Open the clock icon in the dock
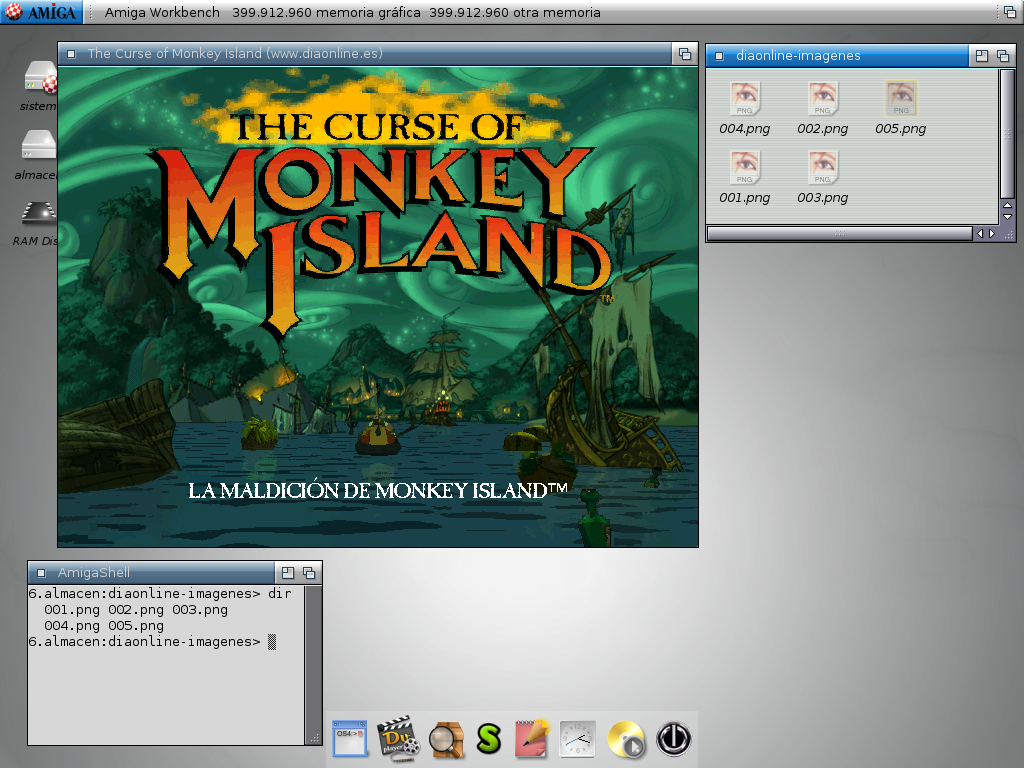 click(577, 739)
